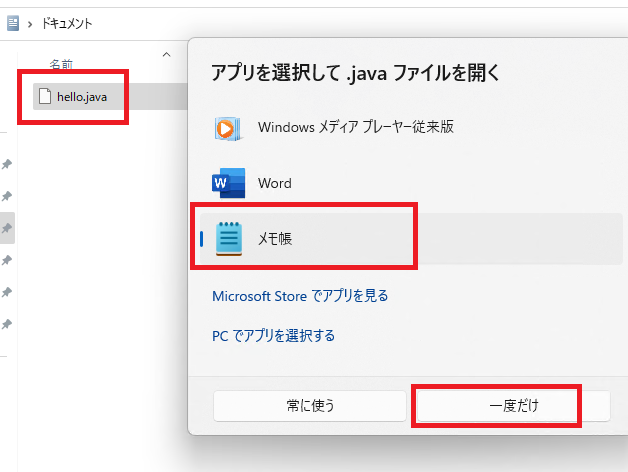This screenshot has width=628, height=472.
Task: Click the blue Word app icon
Action: coord(228,184)
